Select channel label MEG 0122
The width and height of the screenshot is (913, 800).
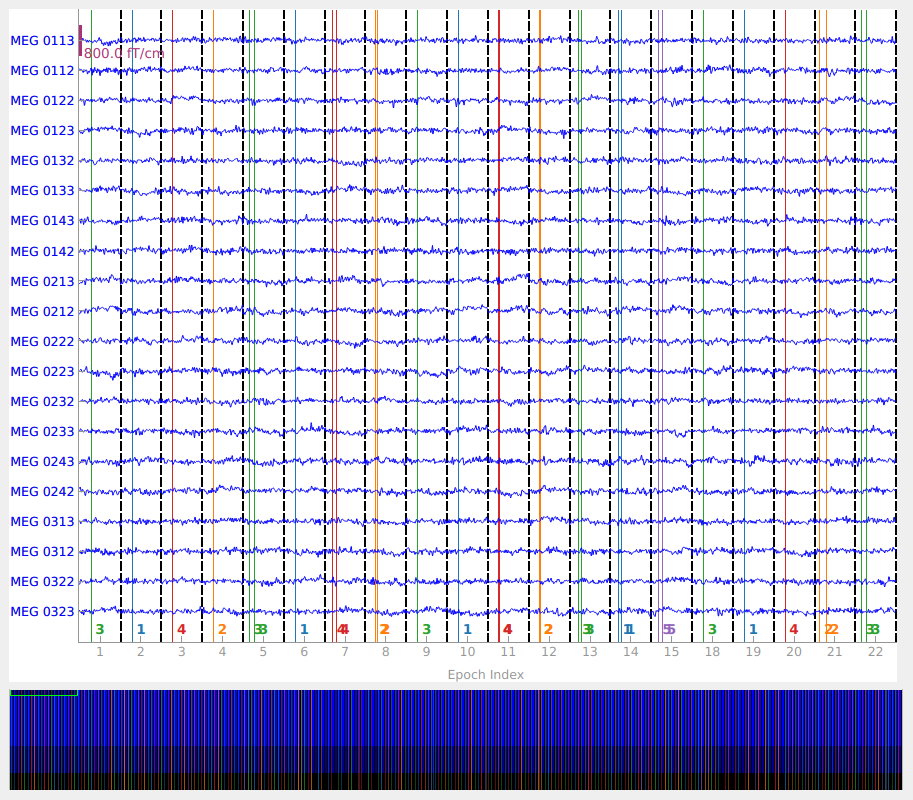43,101
